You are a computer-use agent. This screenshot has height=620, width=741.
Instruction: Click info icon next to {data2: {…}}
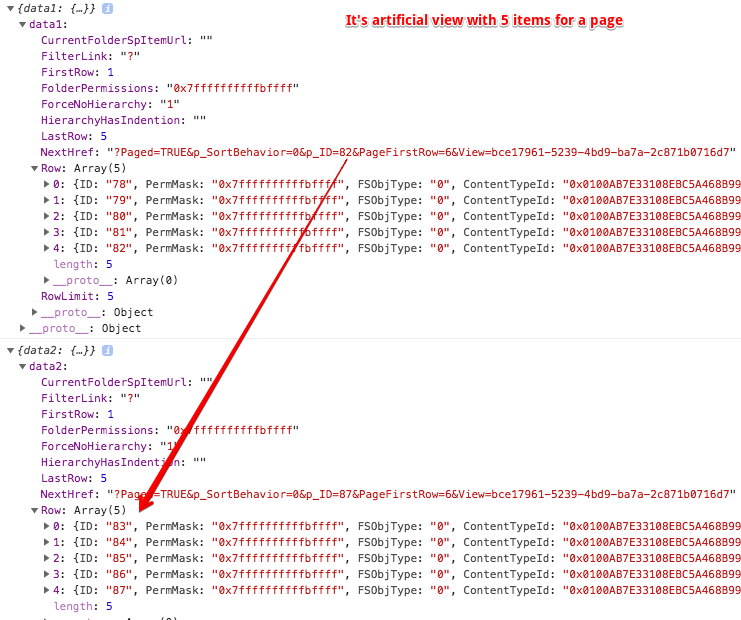tap(108, 350)
